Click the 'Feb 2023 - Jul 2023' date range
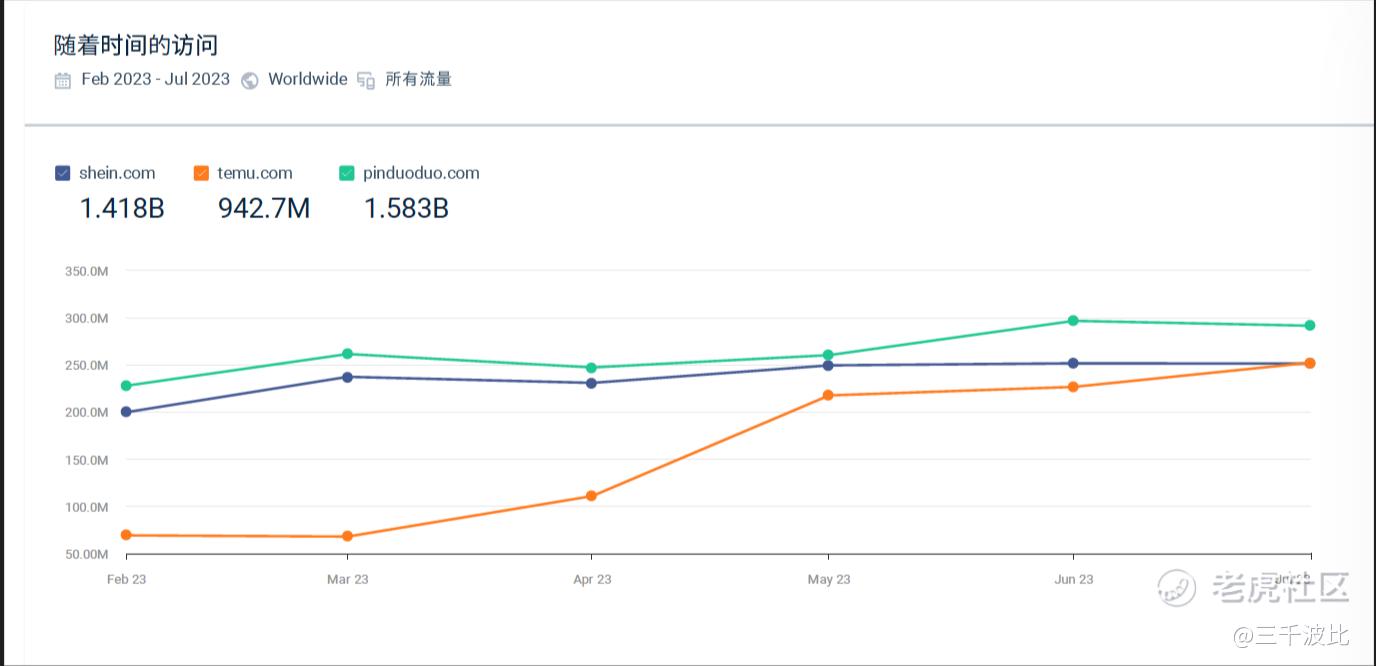This screenshot has width=1376, height=666. coord(155,79)
